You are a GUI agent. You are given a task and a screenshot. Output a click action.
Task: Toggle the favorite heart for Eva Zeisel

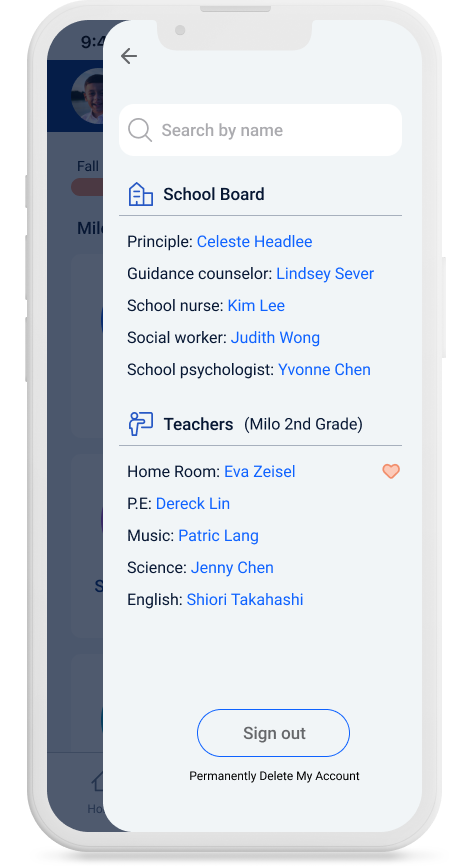(x=391, y=471)
